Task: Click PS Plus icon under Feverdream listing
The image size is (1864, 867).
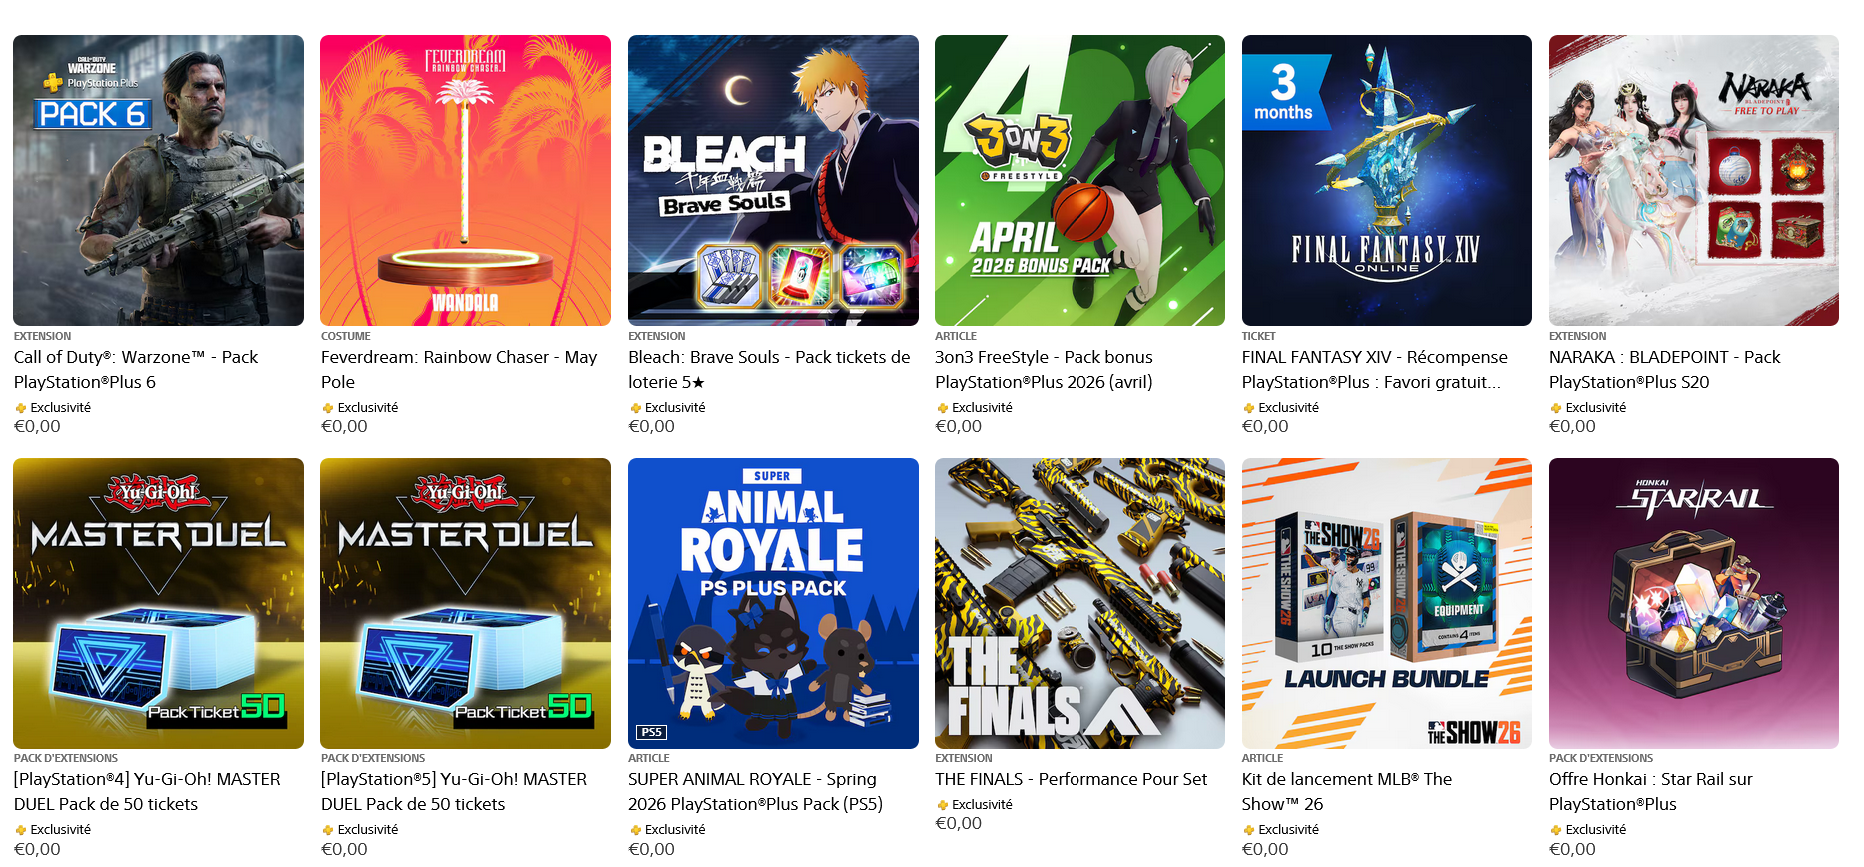Action: tap(327, 408)
